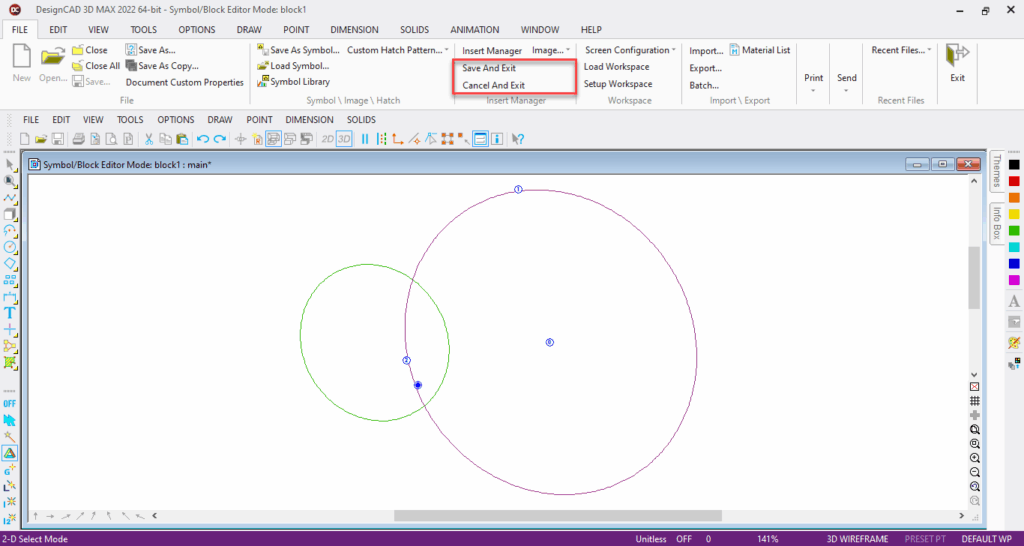This screenshot has width=1024, height=546.
Task: Toggle the OFF snap button in left toolbar
Action: tap(10, 403)
